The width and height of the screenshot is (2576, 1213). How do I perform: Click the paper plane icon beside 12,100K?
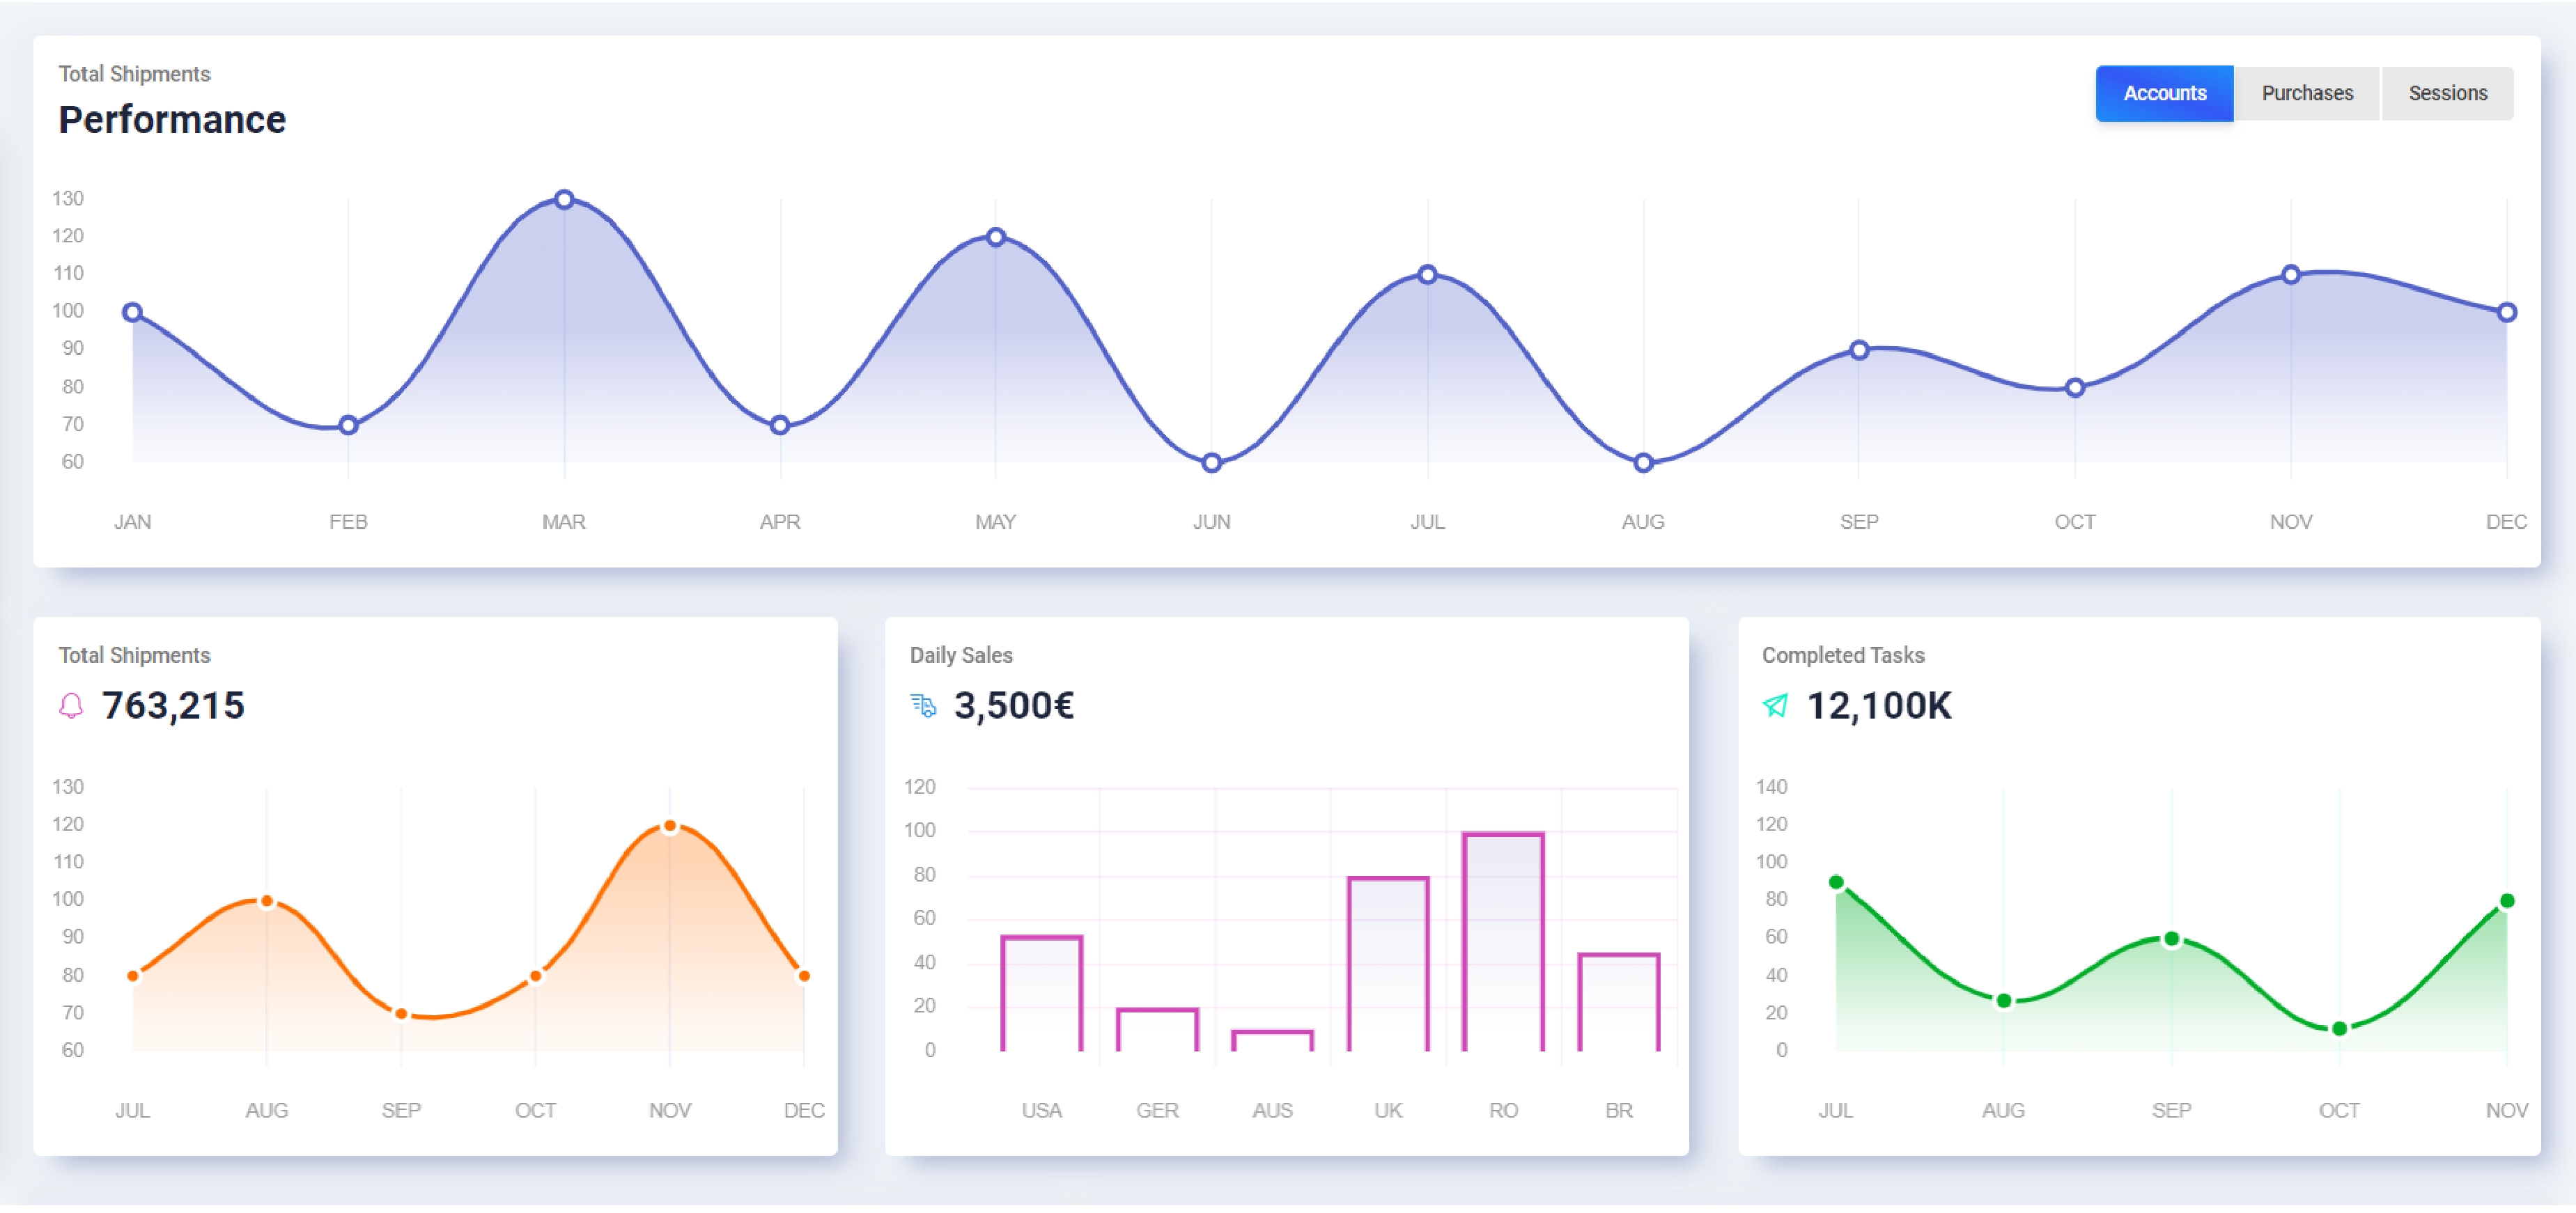(1775, 706)
